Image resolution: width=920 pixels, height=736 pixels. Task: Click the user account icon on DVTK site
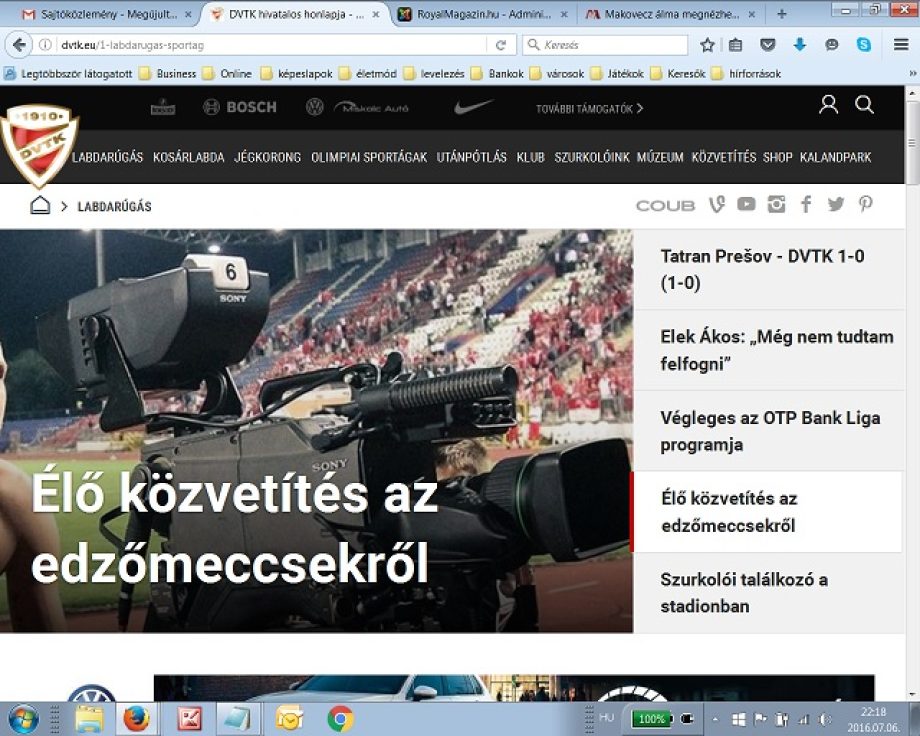(828, 105)
